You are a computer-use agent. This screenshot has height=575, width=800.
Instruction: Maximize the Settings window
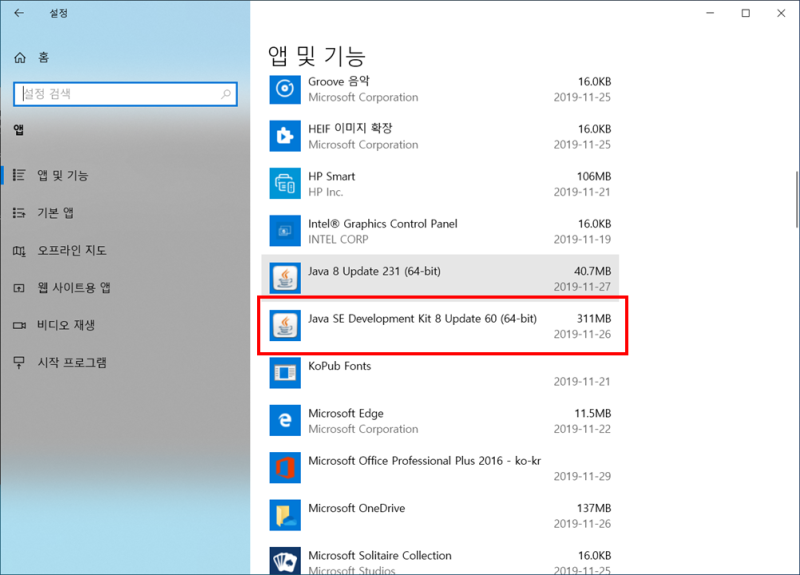pos(745,13)
